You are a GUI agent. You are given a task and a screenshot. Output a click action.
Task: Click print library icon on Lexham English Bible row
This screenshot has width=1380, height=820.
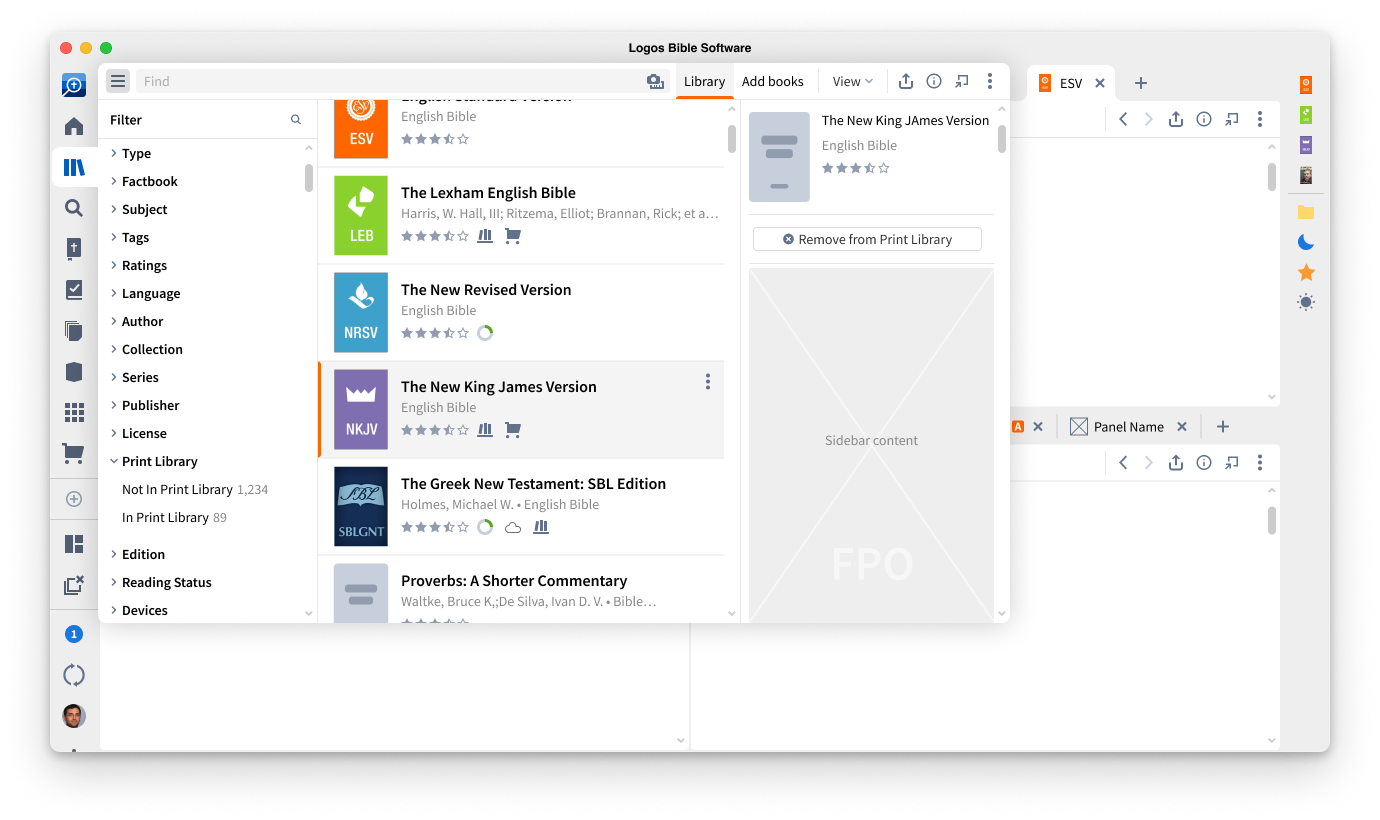485,236
